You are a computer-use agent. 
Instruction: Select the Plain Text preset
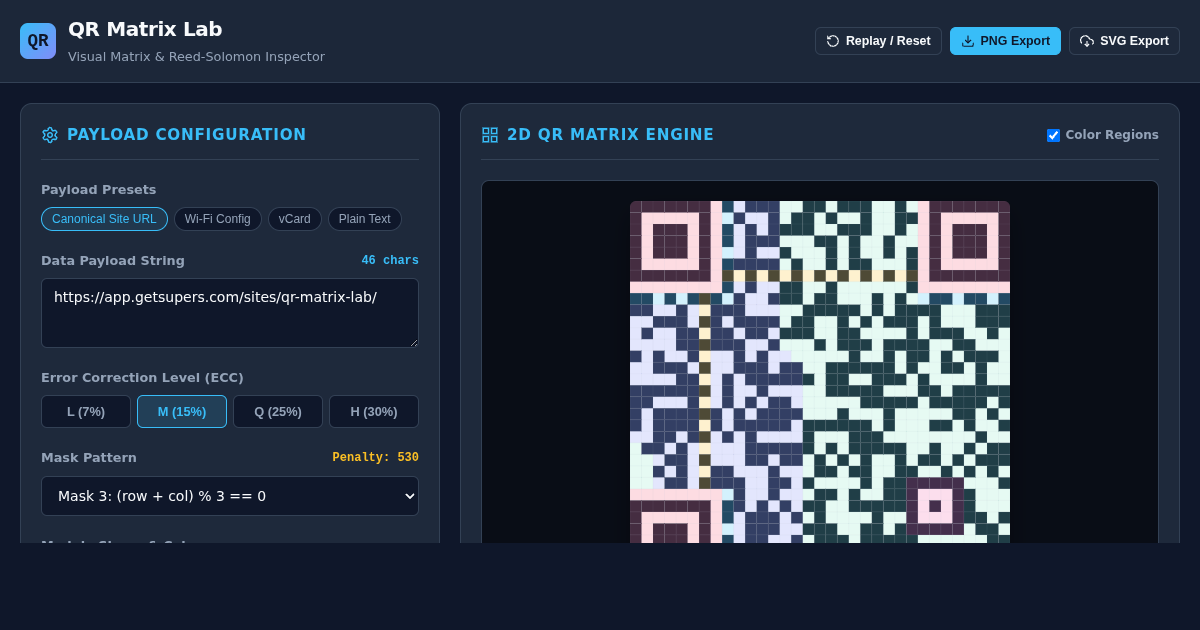click(365, 219)
